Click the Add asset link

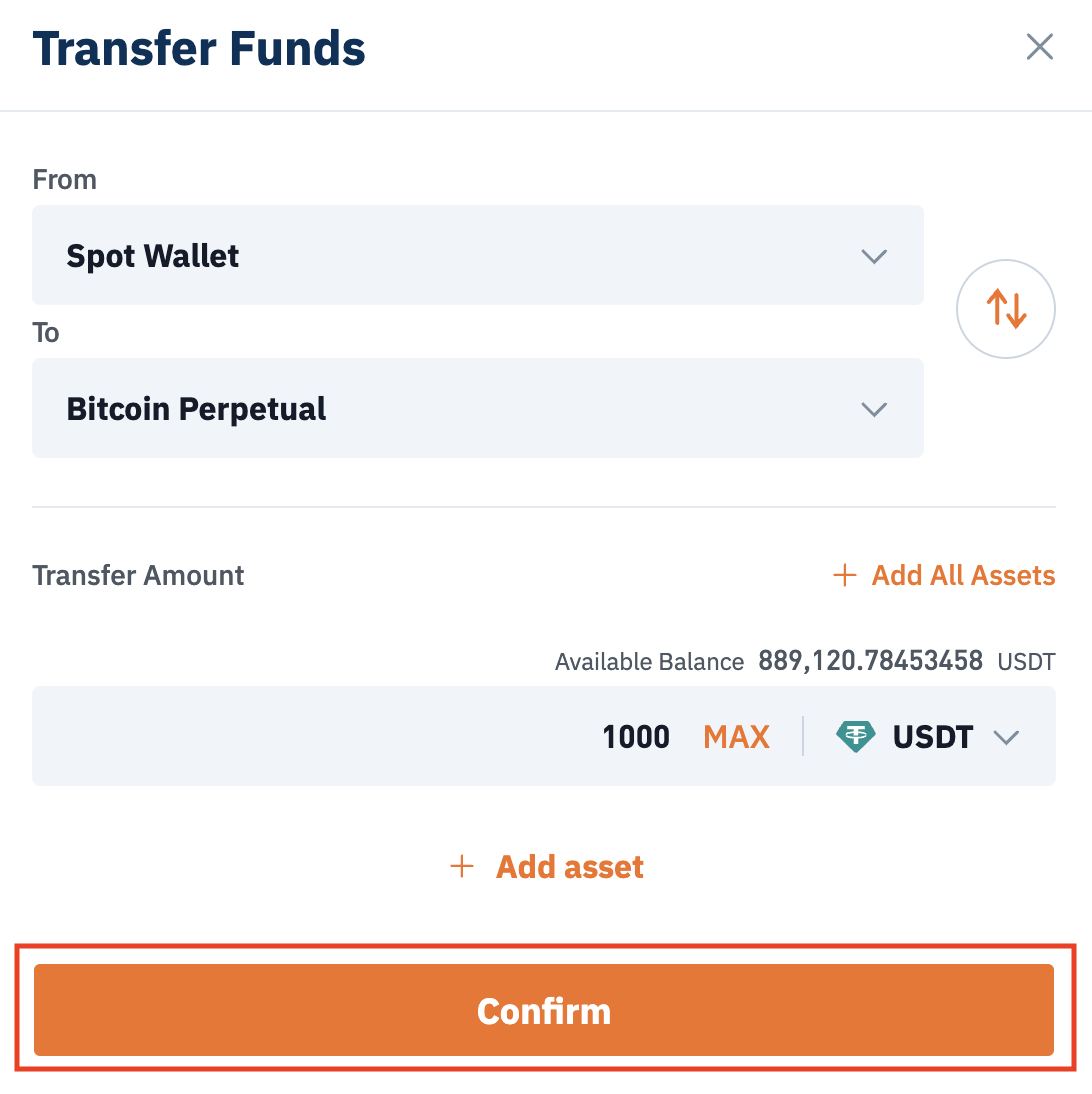(569, 867)
